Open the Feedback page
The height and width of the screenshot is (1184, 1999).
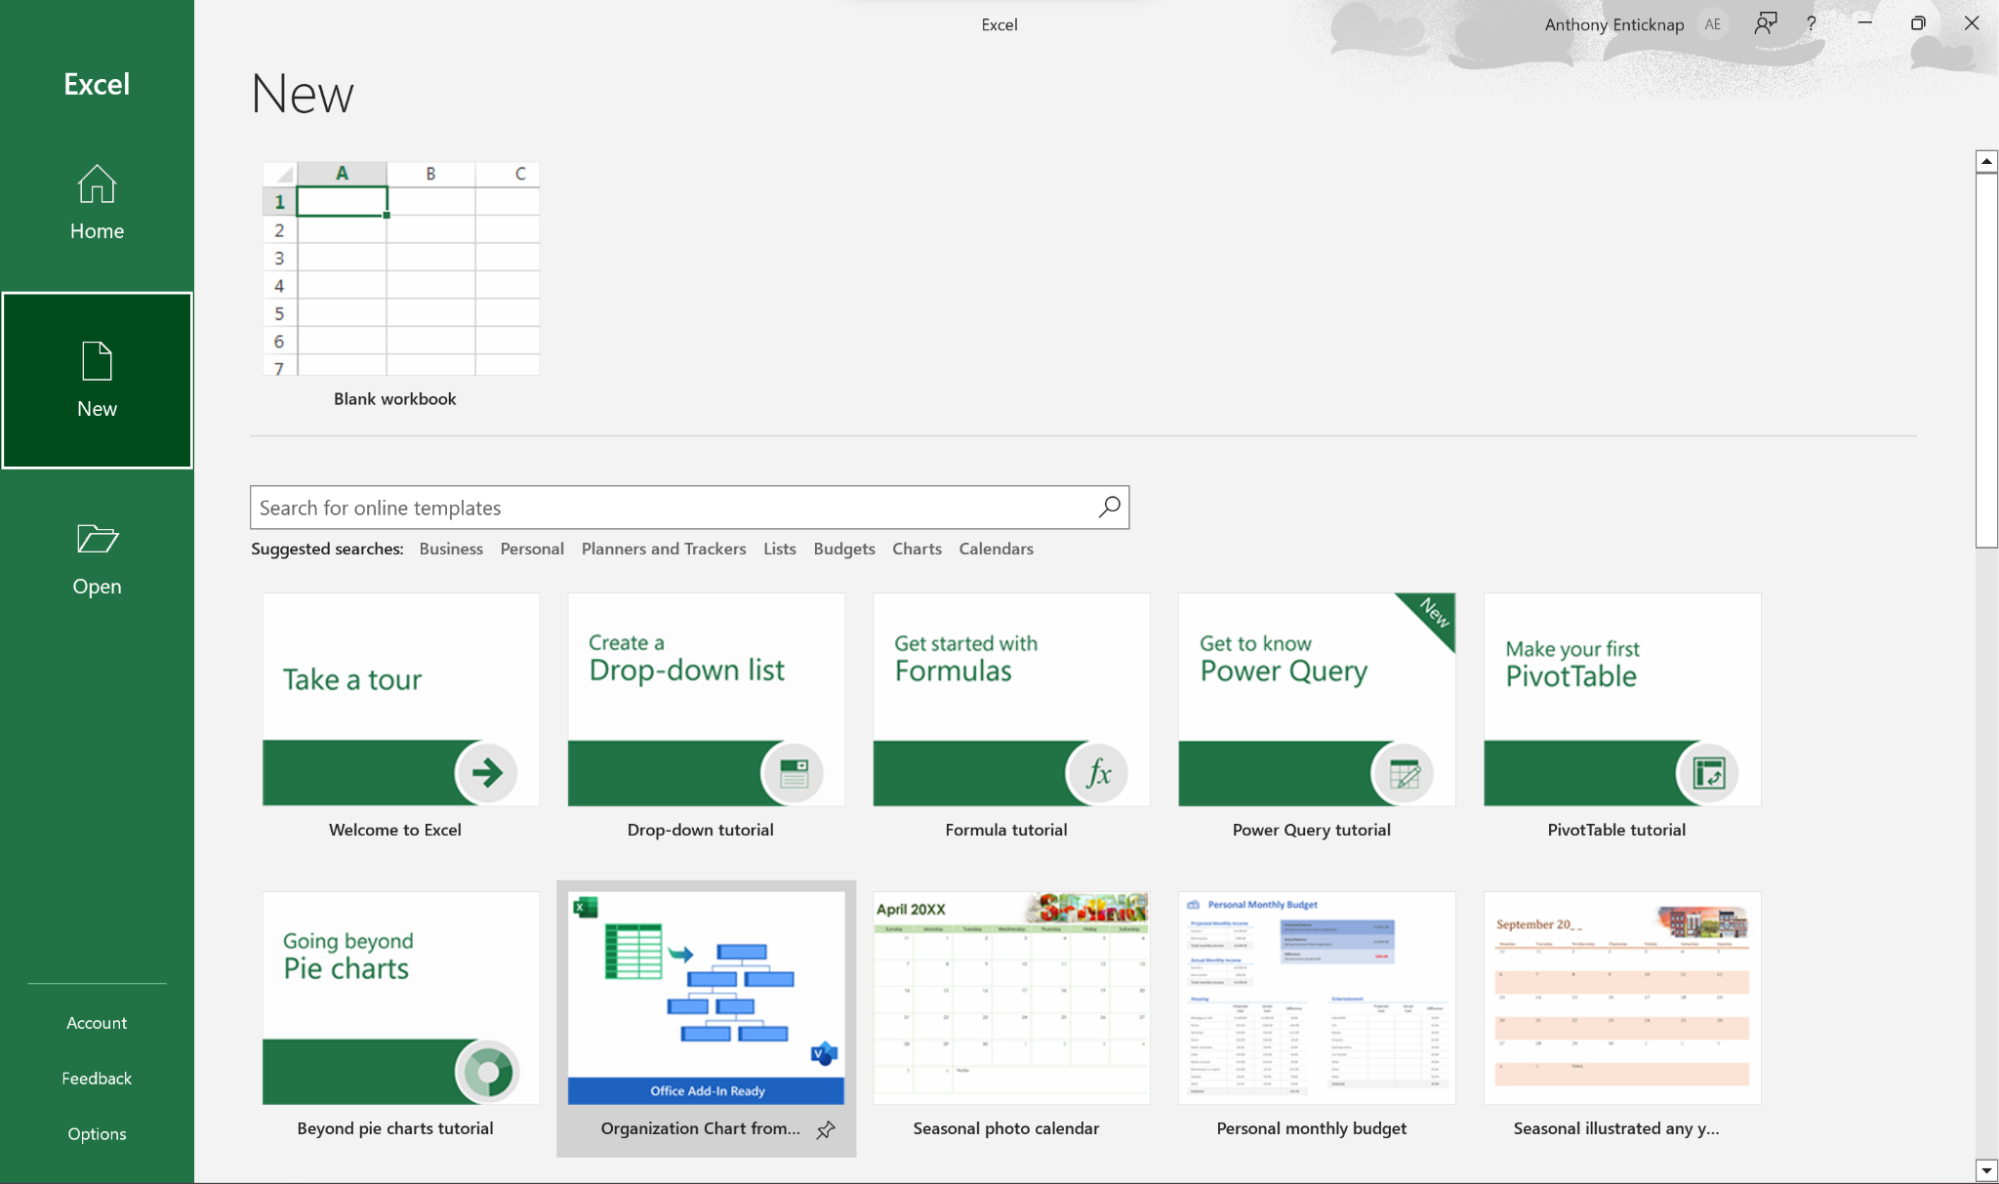[97, 1078]
